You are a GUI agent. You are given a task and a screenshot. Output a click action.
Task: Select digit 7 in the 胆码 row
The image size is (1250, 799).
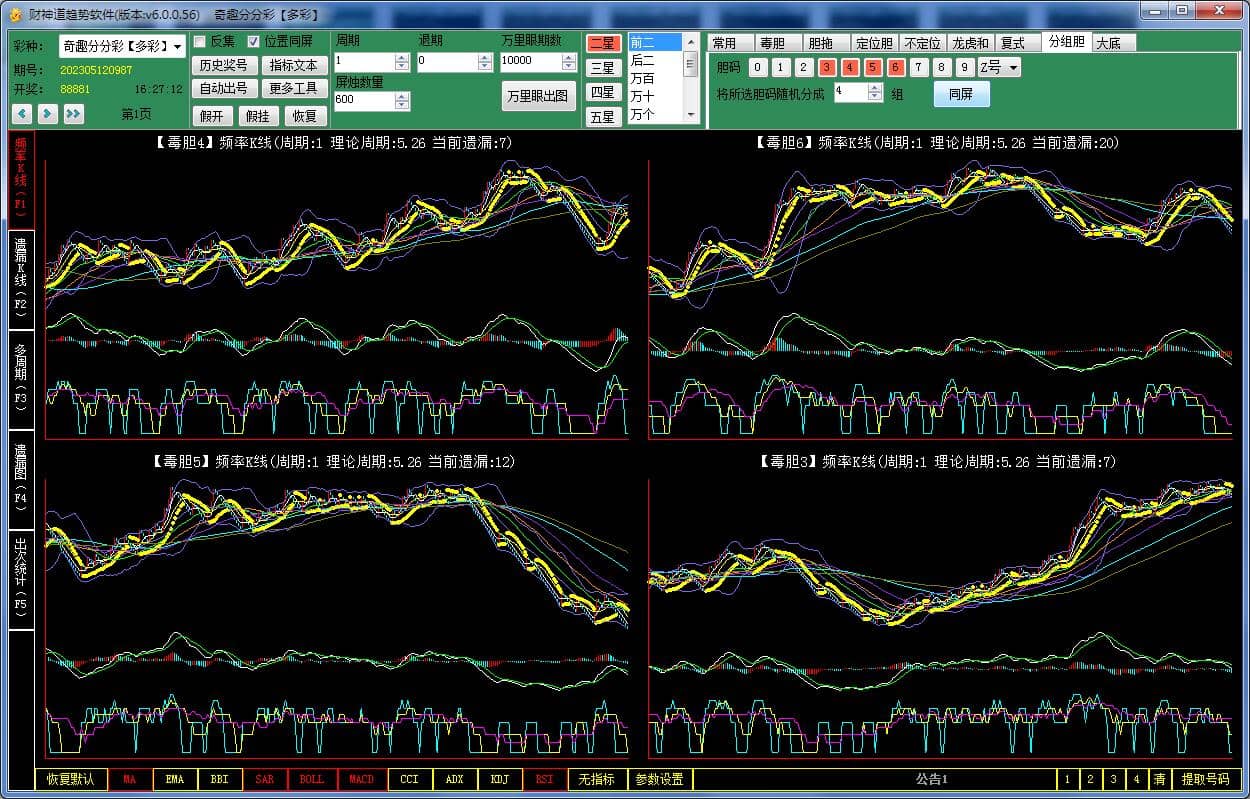[x=919, y=67]
